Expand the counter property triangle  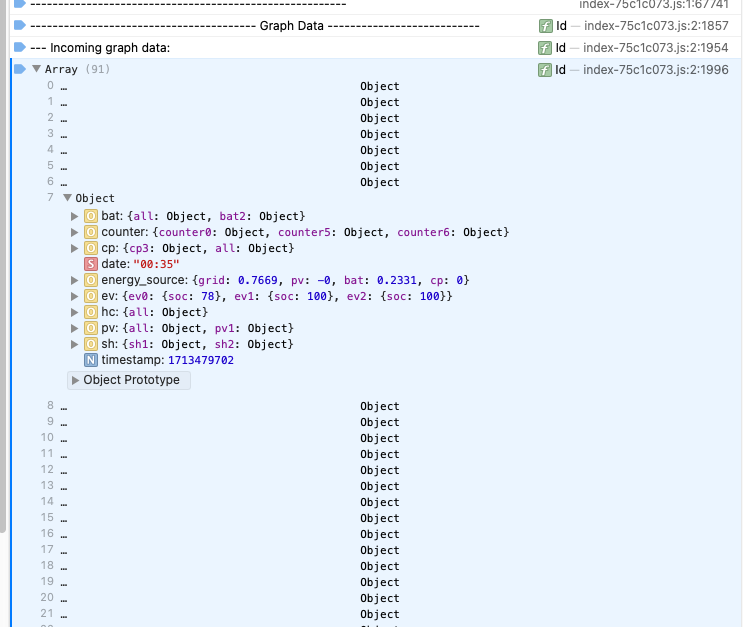coord(75,232)
